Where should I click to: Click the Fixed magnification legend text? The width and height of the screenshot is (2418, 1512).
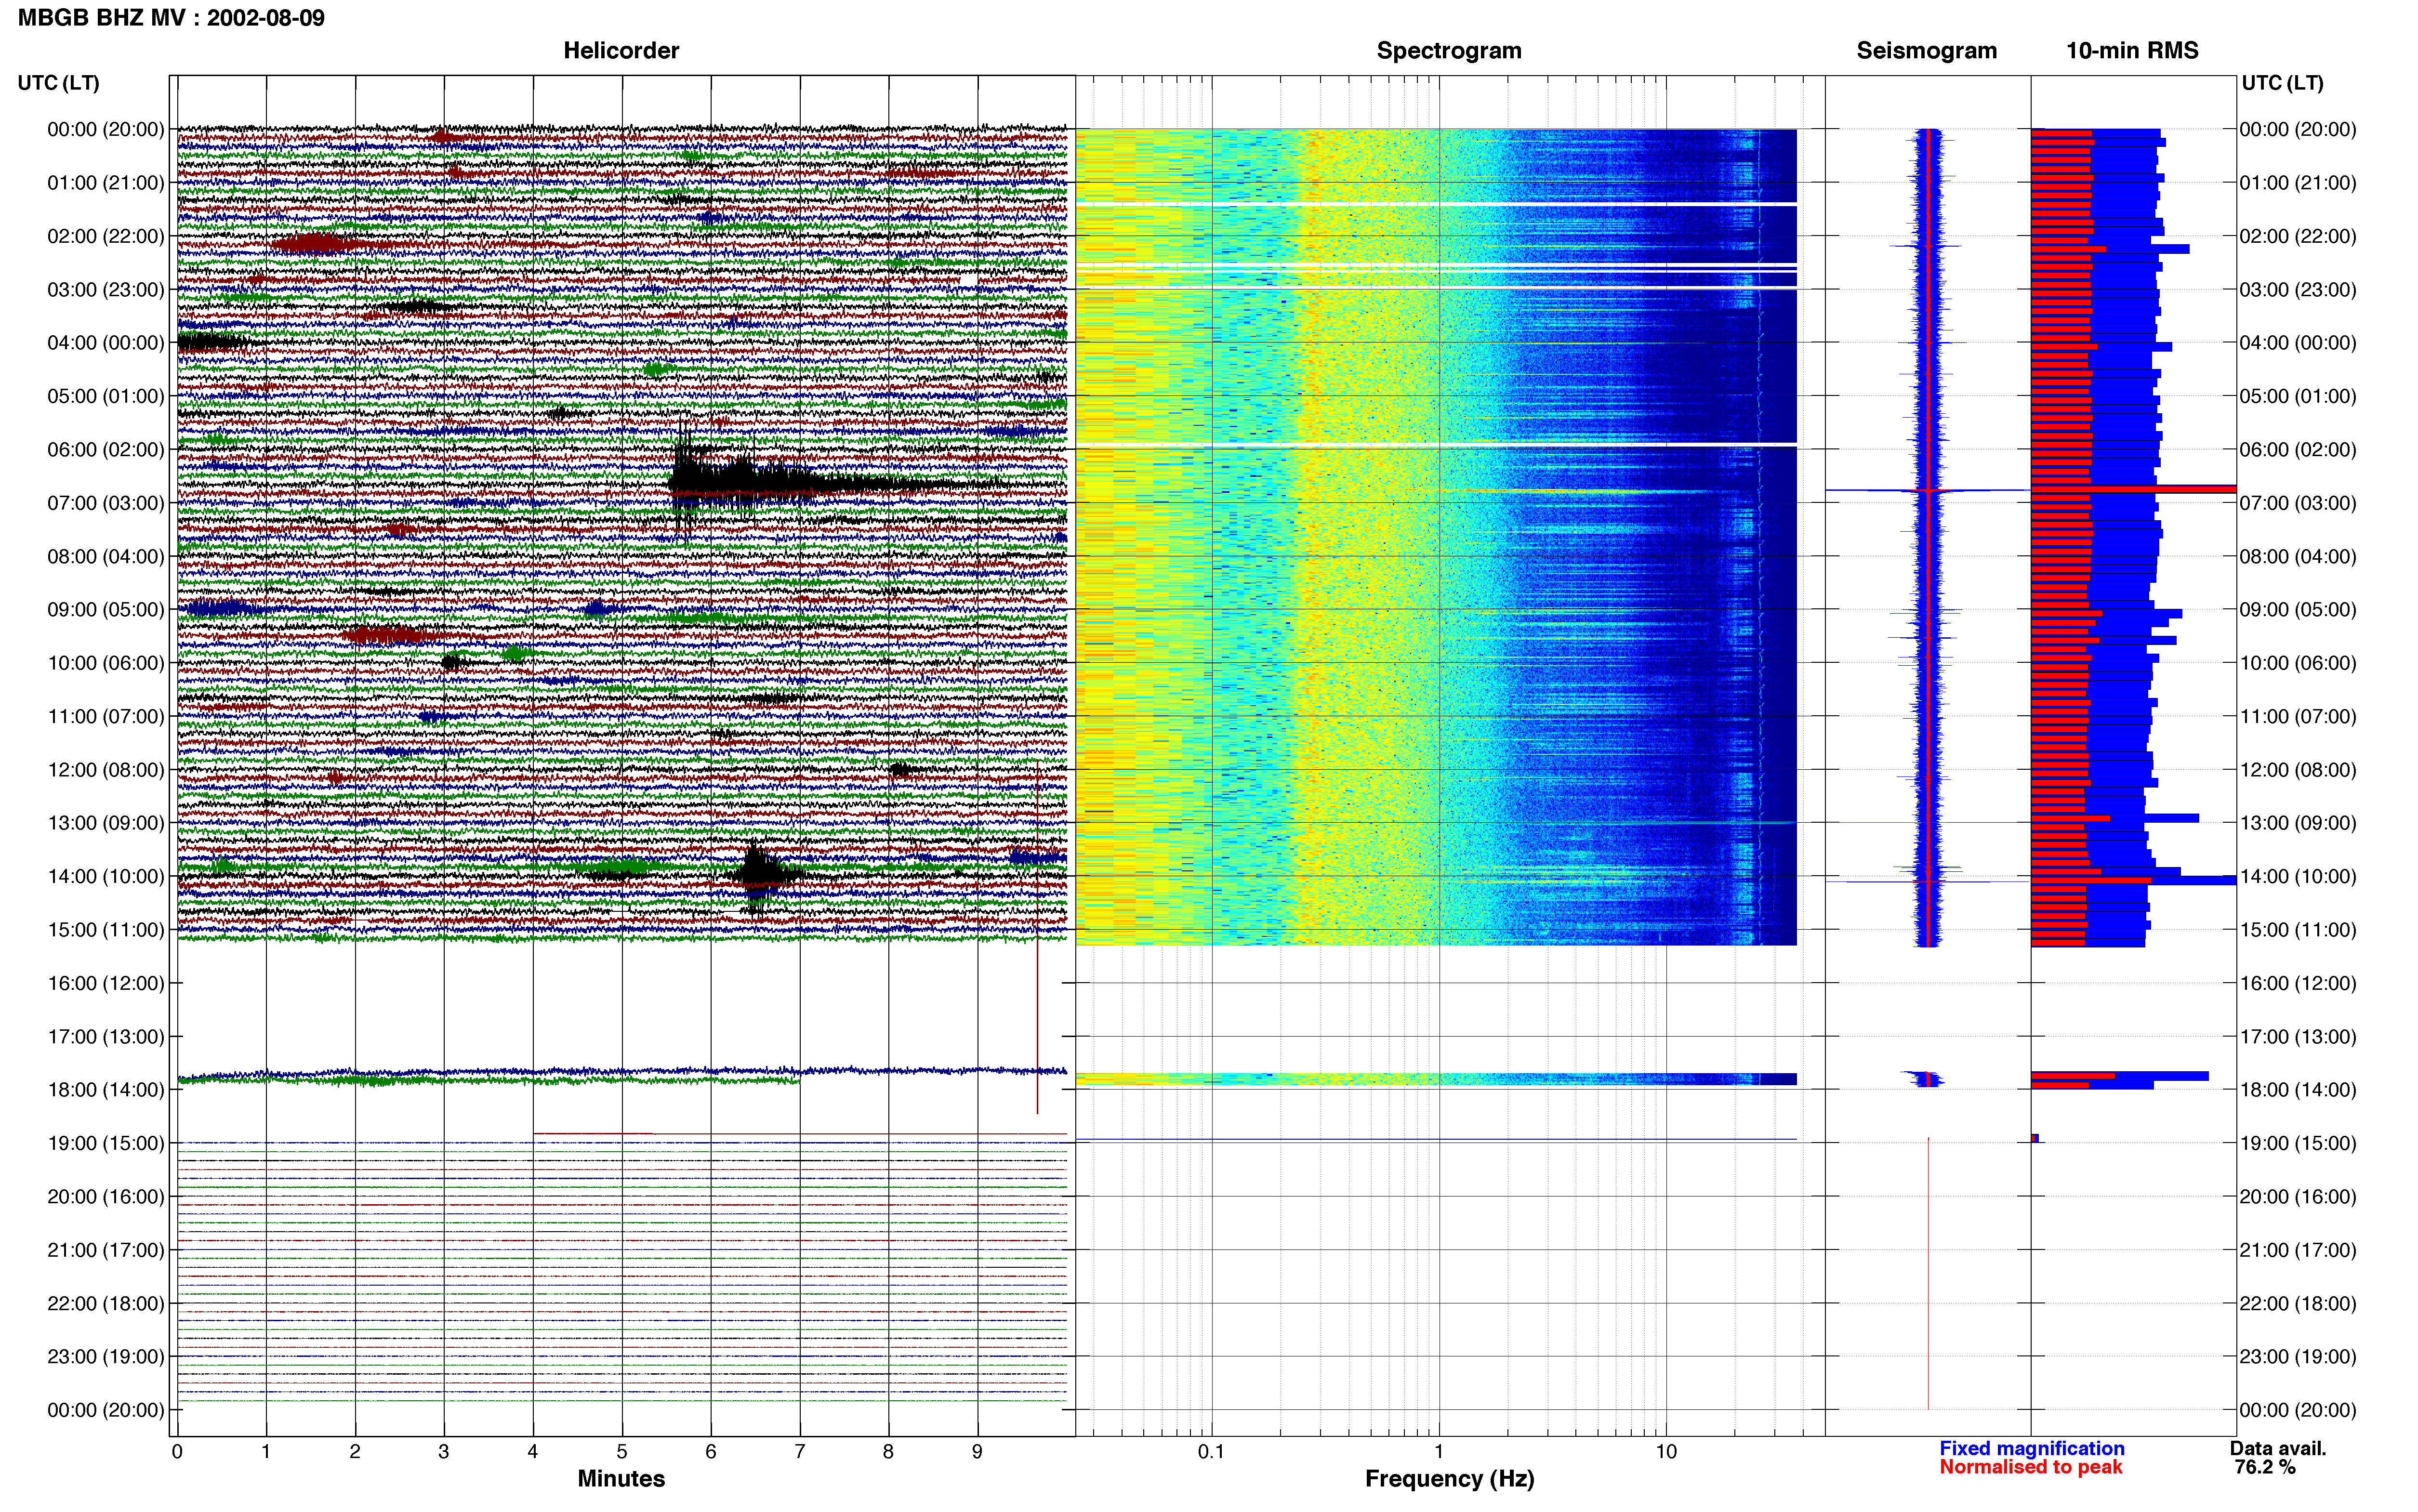click(2031, 1448)
